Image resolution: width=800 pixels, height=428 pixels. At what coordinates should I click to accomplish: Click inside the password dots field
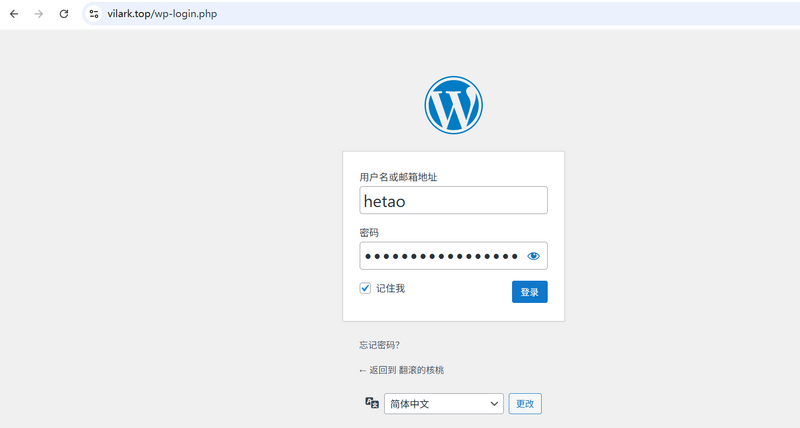point(440,256)
